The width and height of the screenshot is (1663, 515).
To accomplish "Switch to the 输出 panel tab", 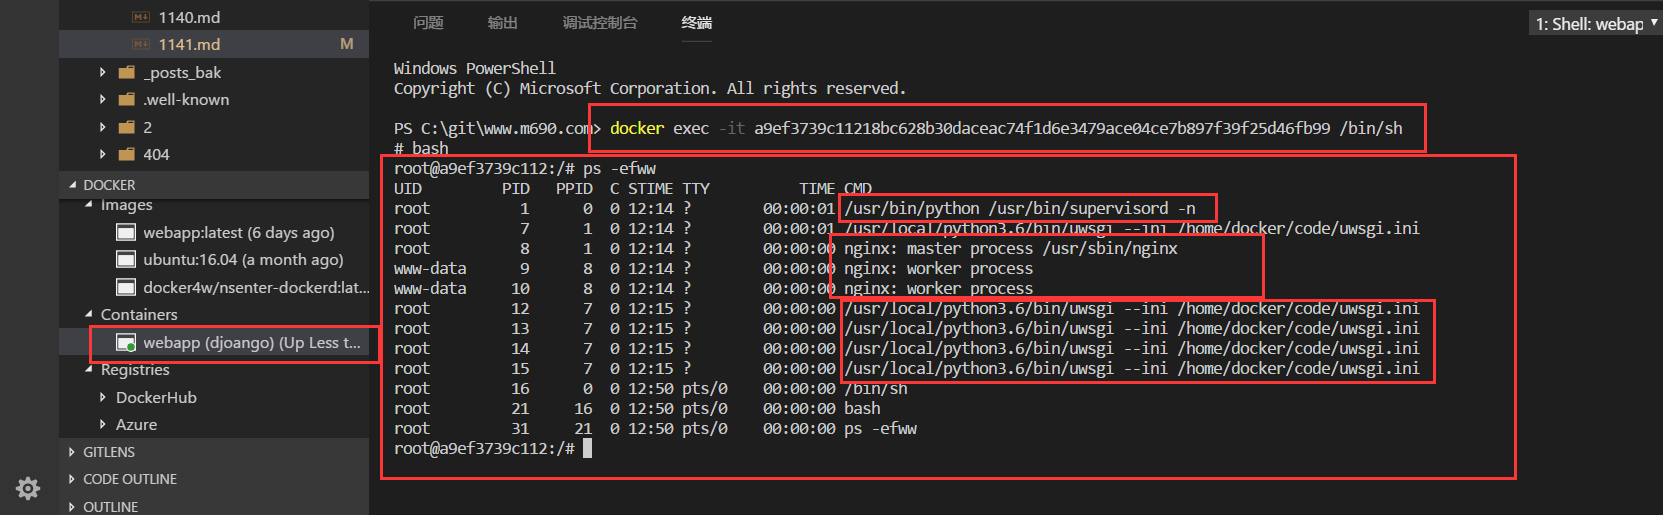I will [x=502, y=22].
